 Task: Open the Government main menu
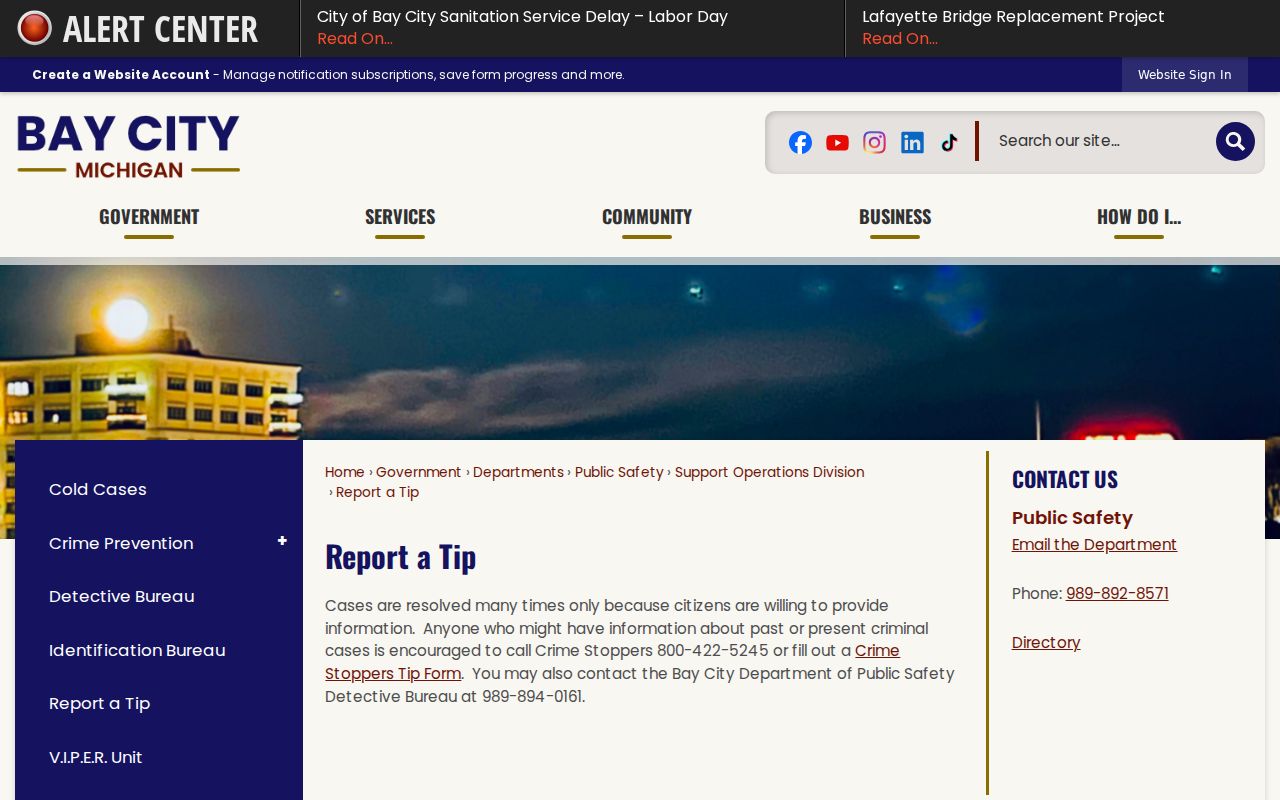pyautogui.click(x=149, y=217)
